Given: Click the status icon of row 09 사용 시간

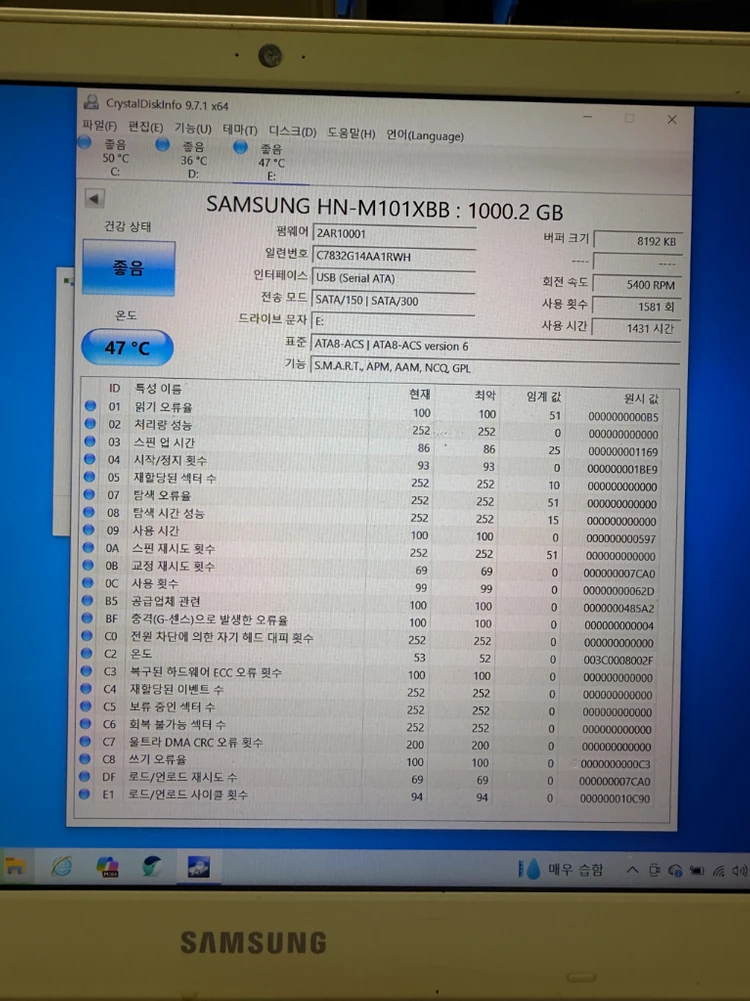Looking at the screenshot, I should tap(88, 530).
